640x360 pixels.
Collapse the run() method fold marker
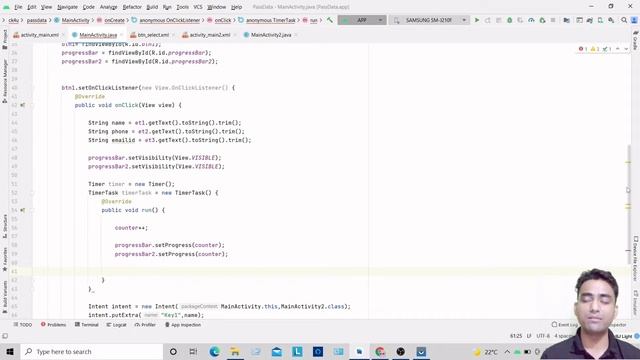click(32, 210)
